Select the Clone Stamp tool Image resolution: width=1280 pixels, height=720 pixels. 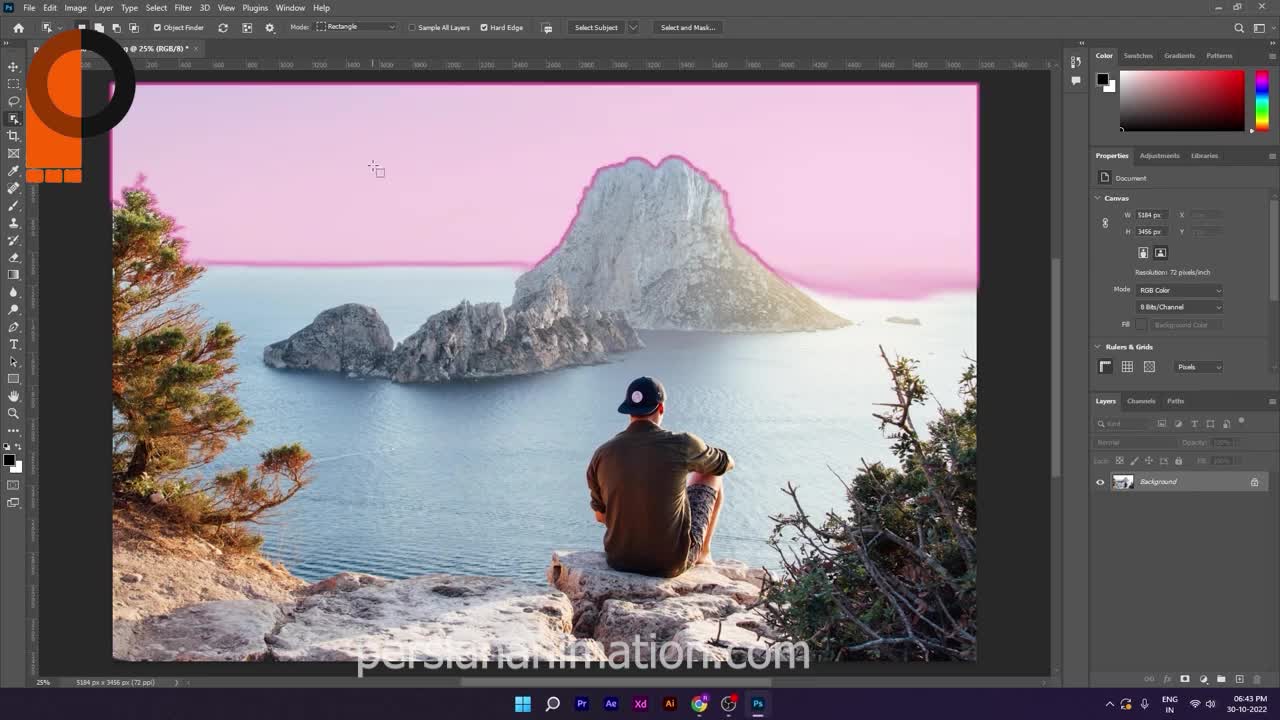(13, 223)
